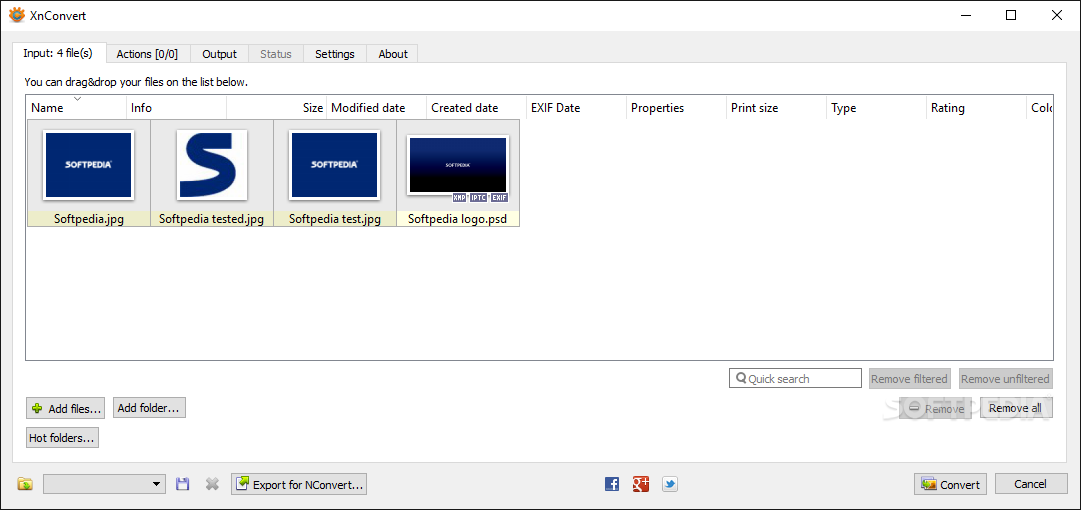Delete the script with the grey X icon
This screenshot has height=510, width=1081.
click(x=212, y=484)
